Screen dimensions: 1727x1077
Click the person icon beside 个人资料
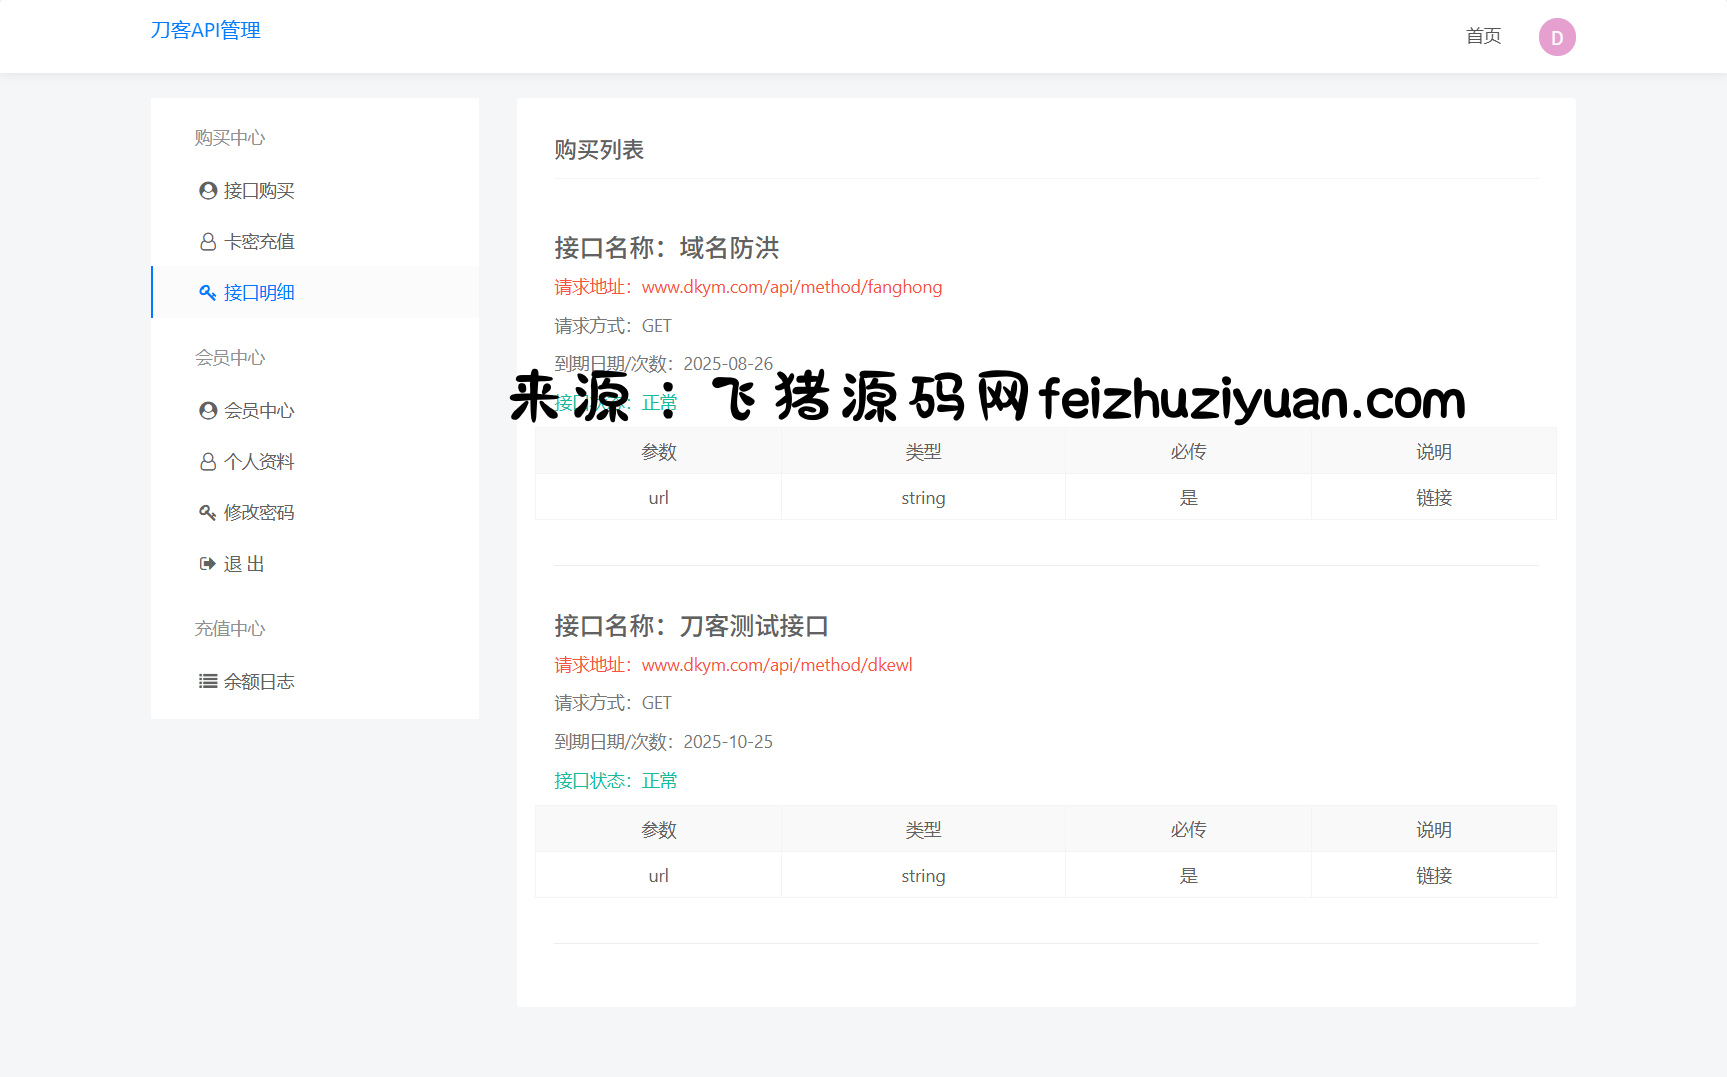(x=208, y=462)
